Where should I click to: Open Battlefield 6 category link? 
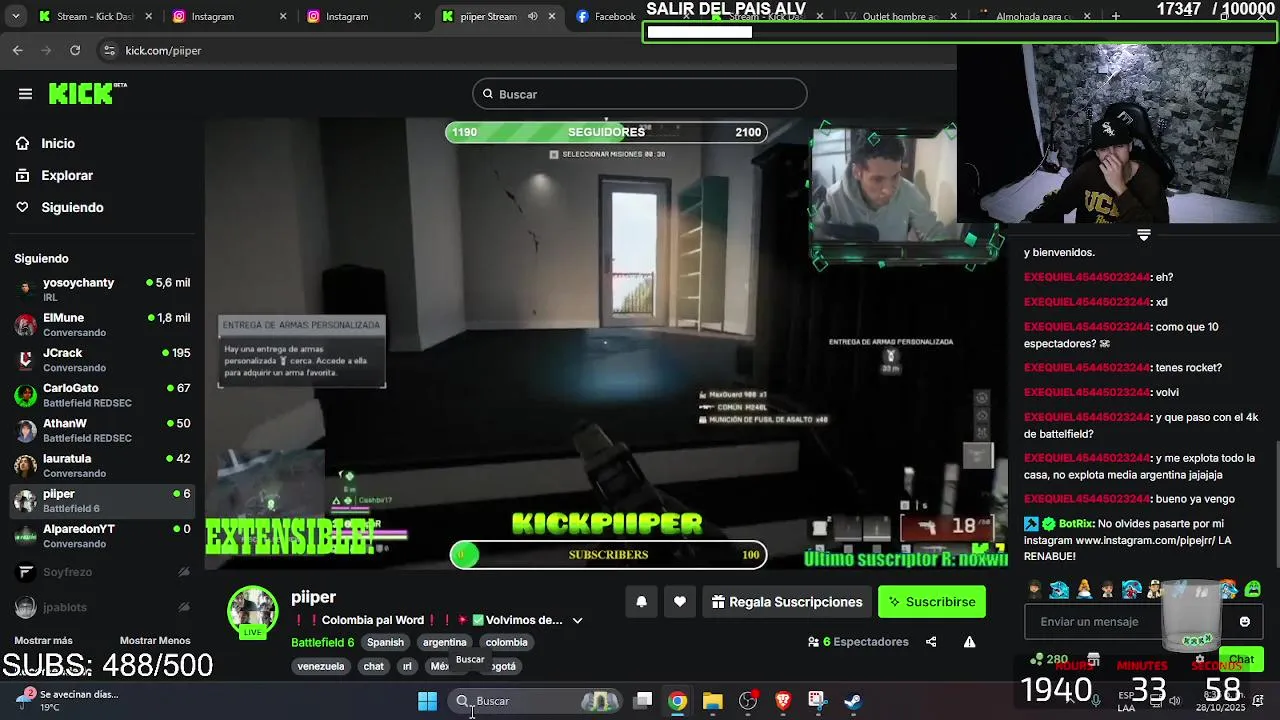[x=322, y=642]
